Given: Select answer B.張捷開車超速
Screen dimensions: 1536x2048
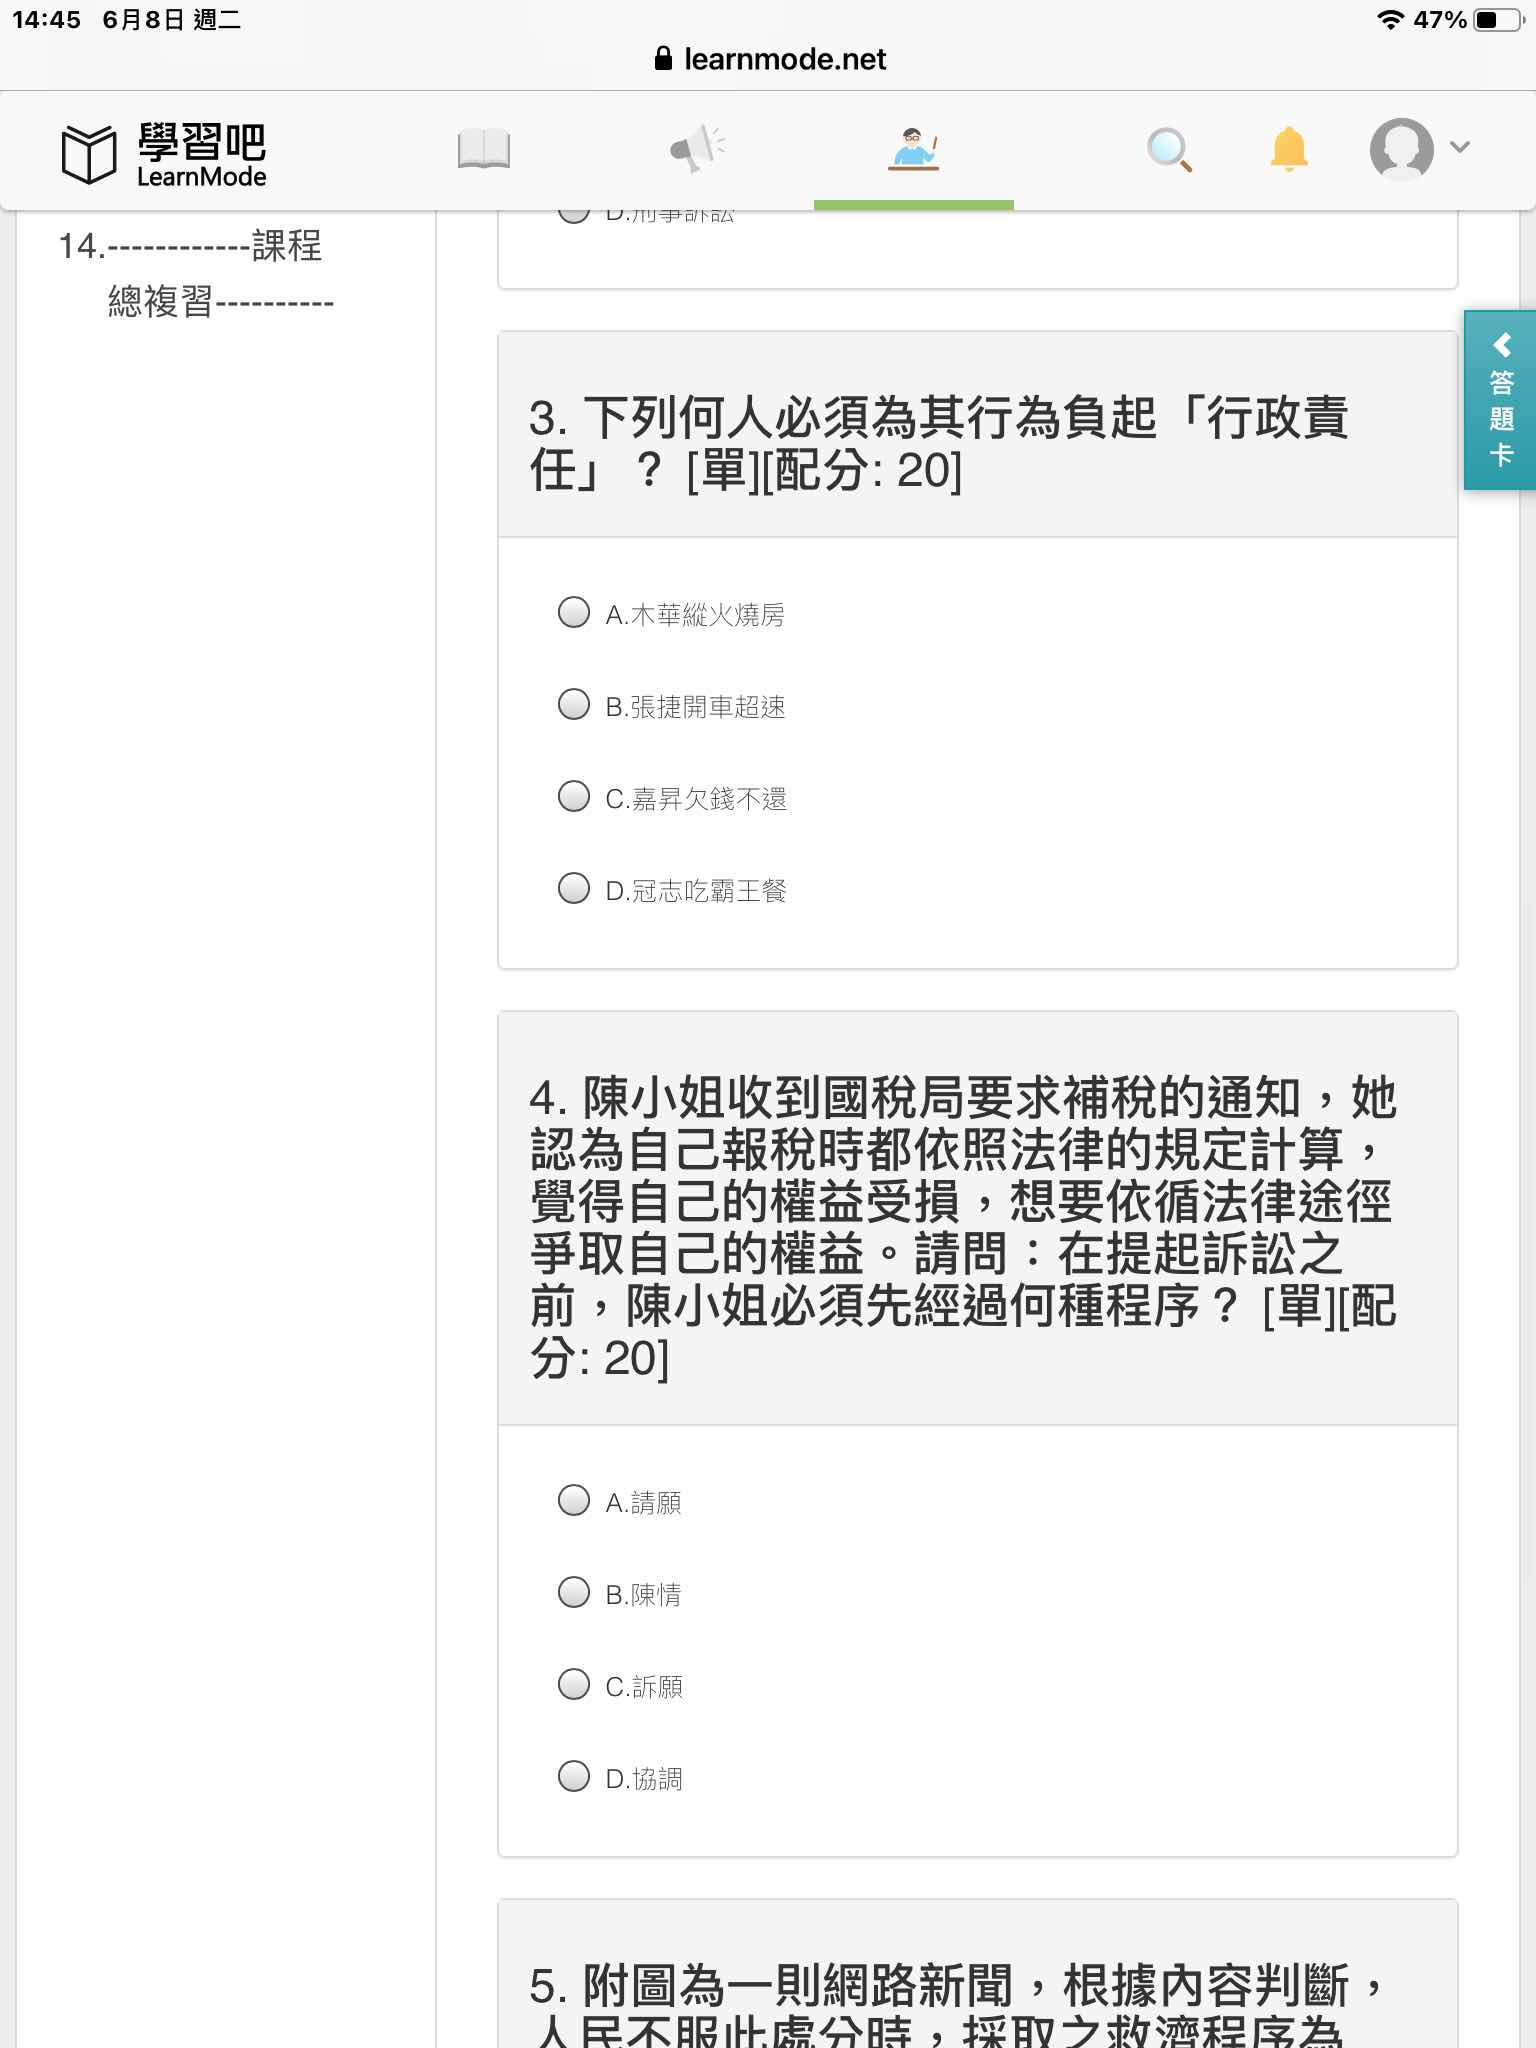Looking at the screenshot, I should [671, 705].
